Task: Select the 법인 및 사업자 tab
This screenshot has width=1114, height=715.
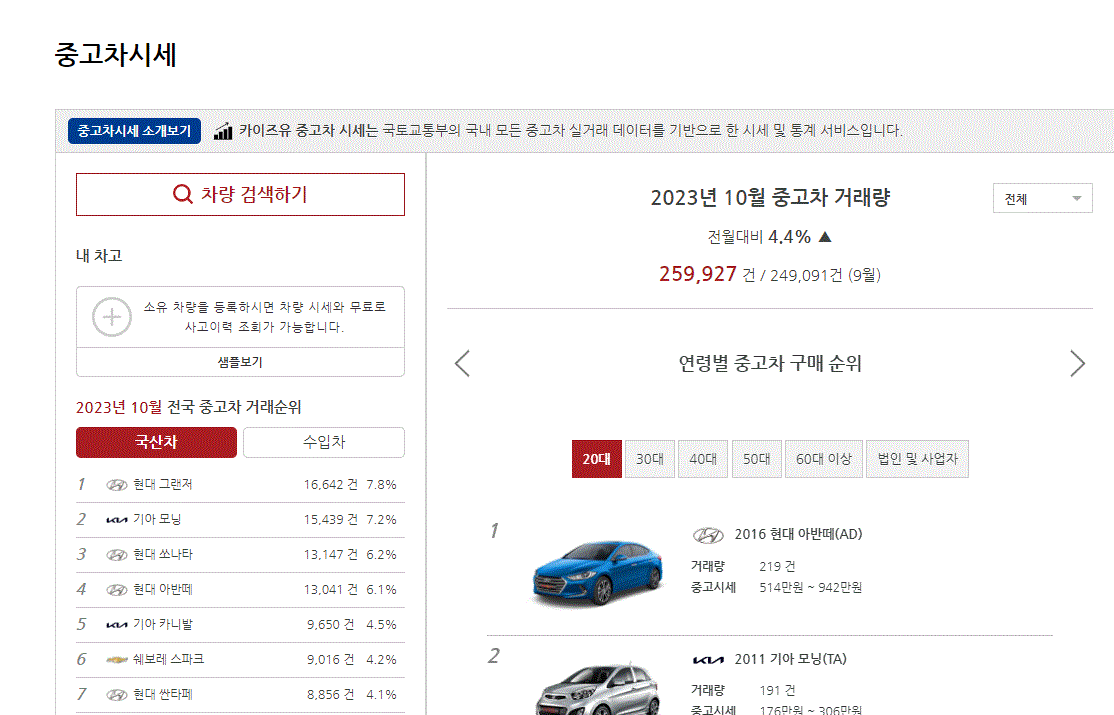Action: (917, 459)
